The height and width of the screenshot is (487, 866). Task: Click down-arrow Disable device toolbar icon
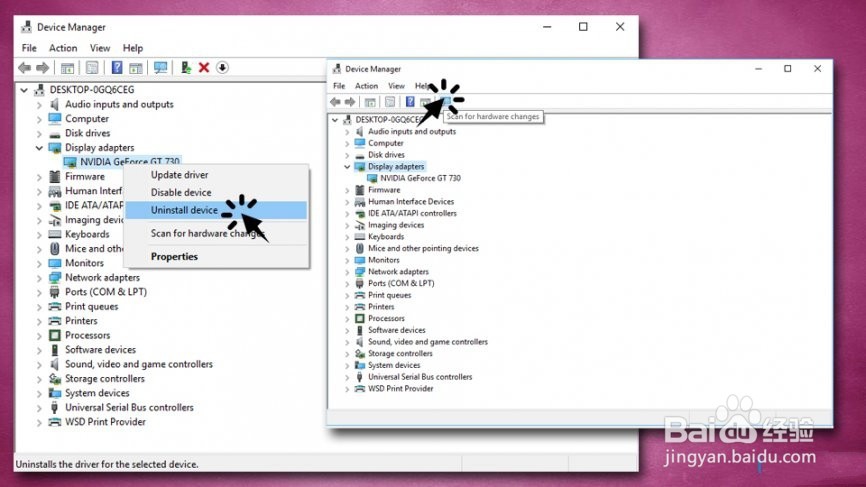pos(222,67)
